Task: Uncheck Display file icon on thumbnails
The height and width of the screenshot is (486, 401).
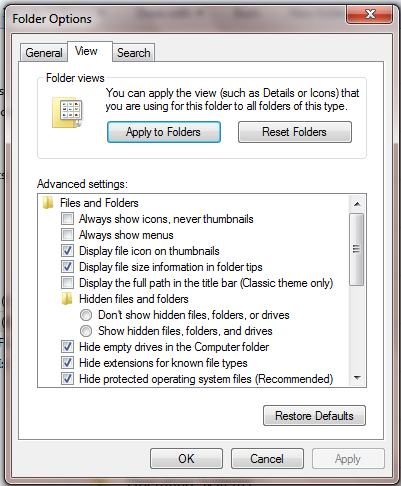Action: tap(67, 251)
